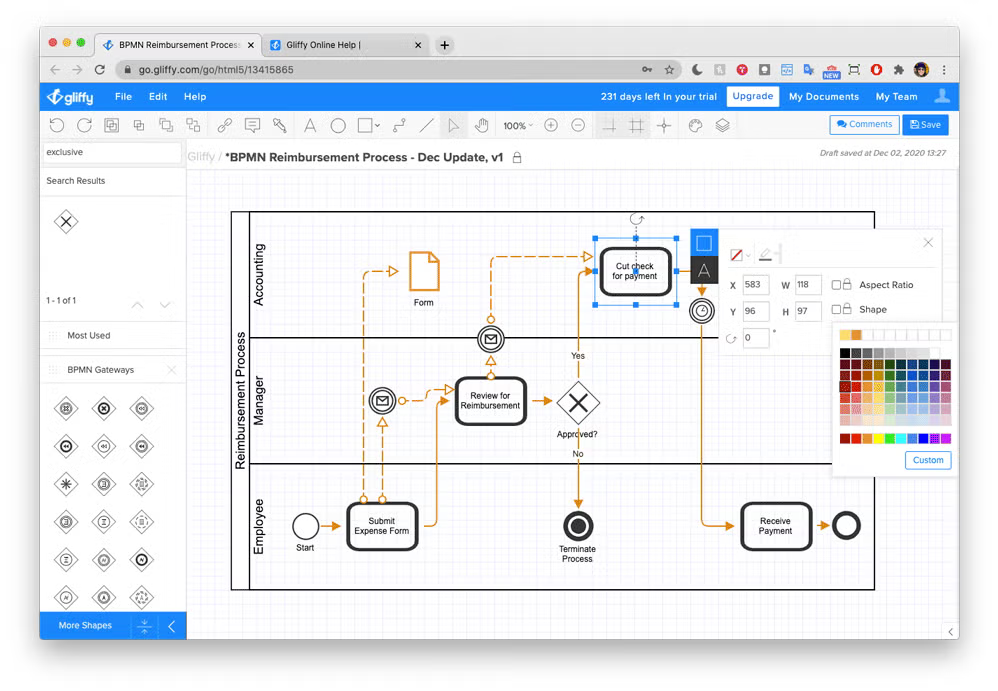
Task: Add a popup note comment icon
Action: 252,125
